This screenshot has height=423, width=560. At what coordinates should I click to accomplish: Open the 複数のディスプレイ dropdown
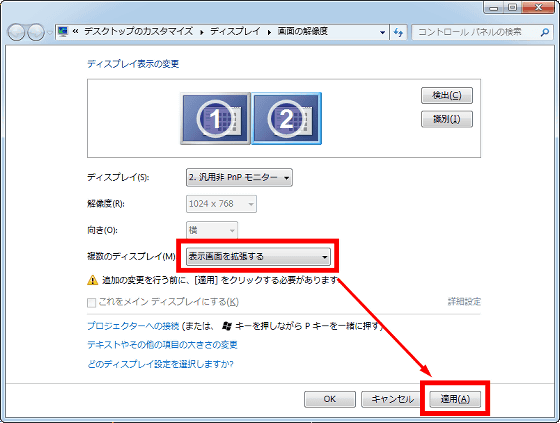258,257
